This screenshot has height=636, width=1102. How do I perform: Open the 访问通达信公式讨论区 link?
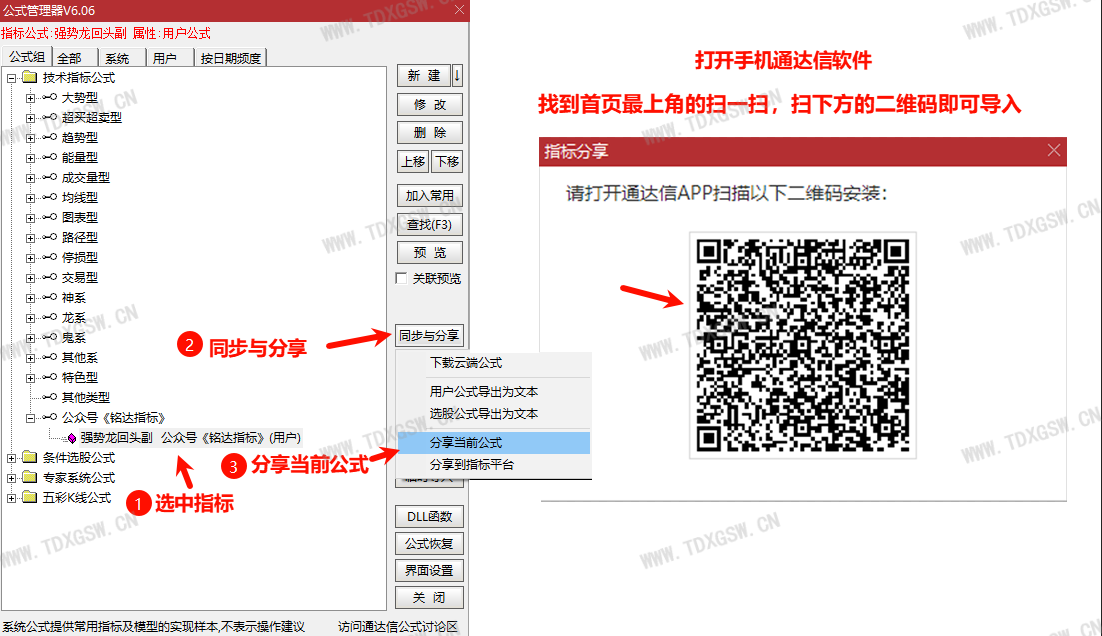[x=398, y=626]
